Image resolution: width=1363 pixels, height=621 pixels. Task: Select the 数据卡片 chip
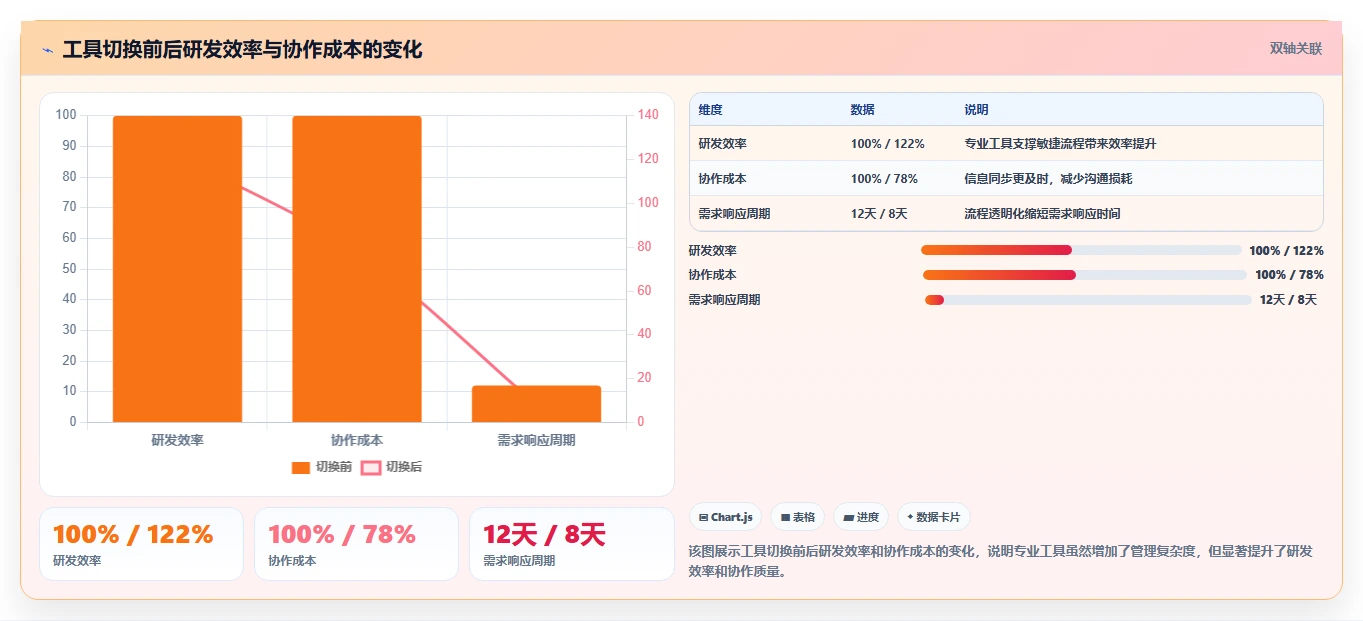pyautogui.click(x=933, y=517)
